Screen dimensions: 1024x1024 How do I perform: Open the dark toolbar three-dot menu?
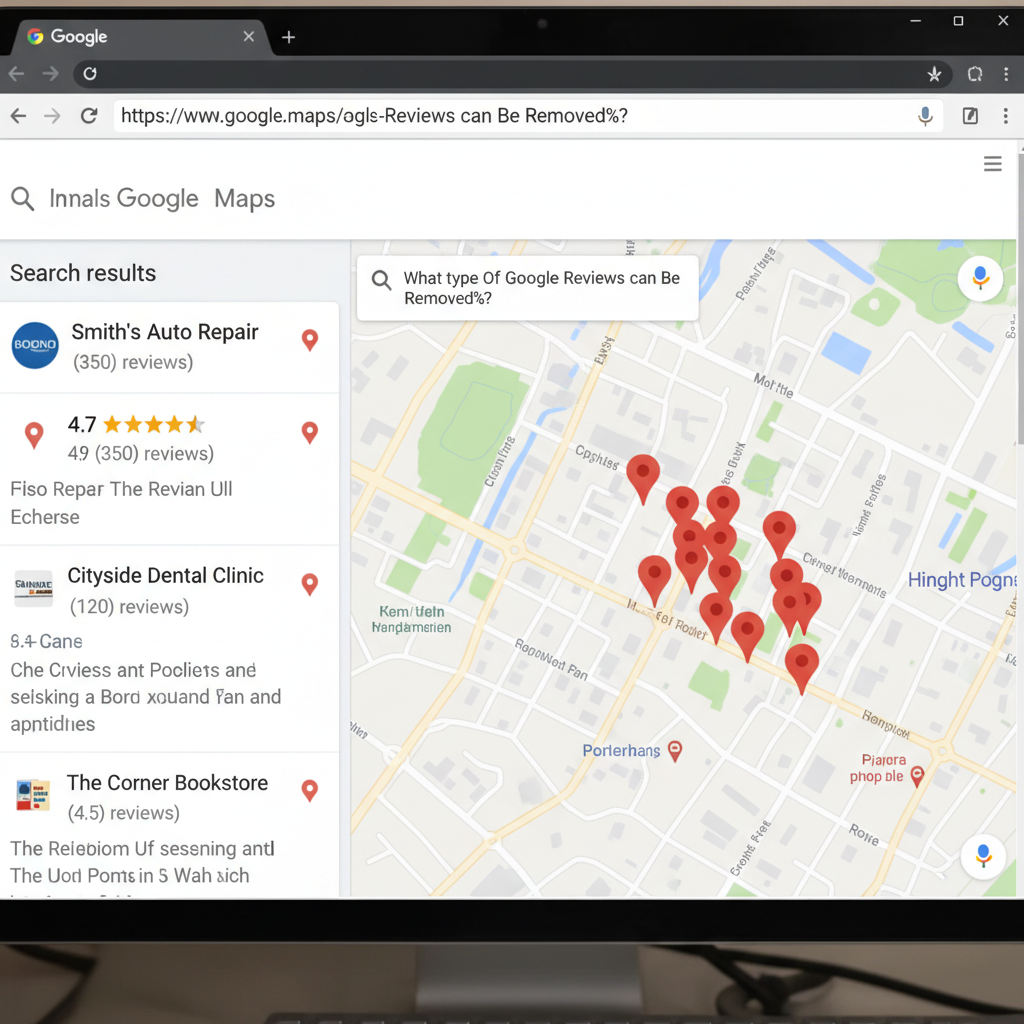1006,74
